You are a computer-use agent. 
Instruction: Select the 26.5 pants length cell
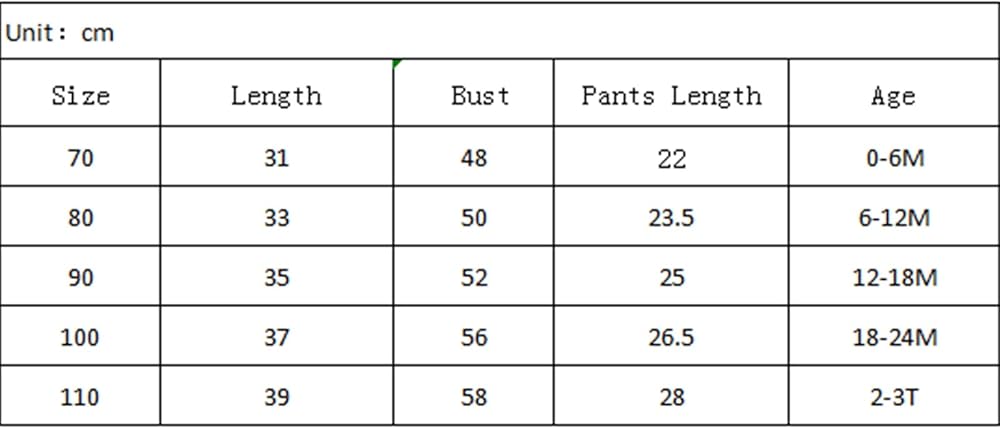pyautogui.click(x=671, y=336)
